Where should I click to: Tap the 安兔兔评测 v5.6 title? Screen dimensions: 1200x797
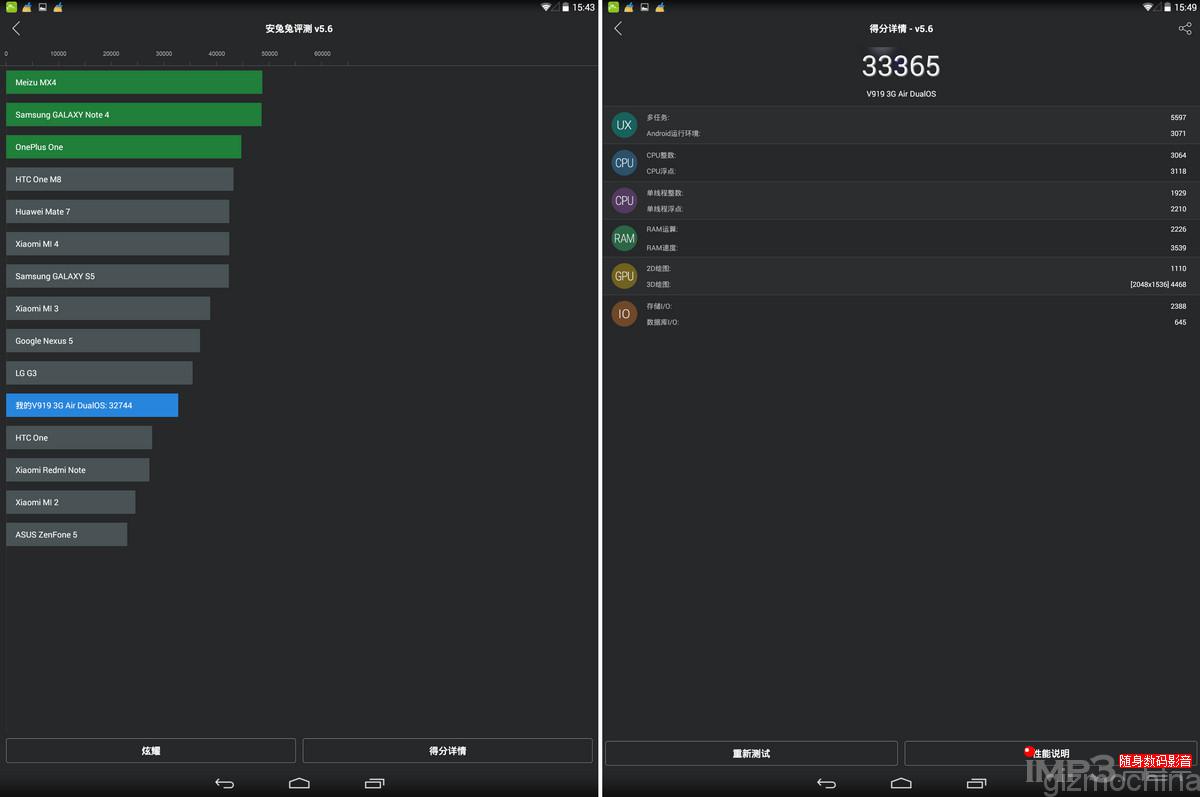coord(299,28)
